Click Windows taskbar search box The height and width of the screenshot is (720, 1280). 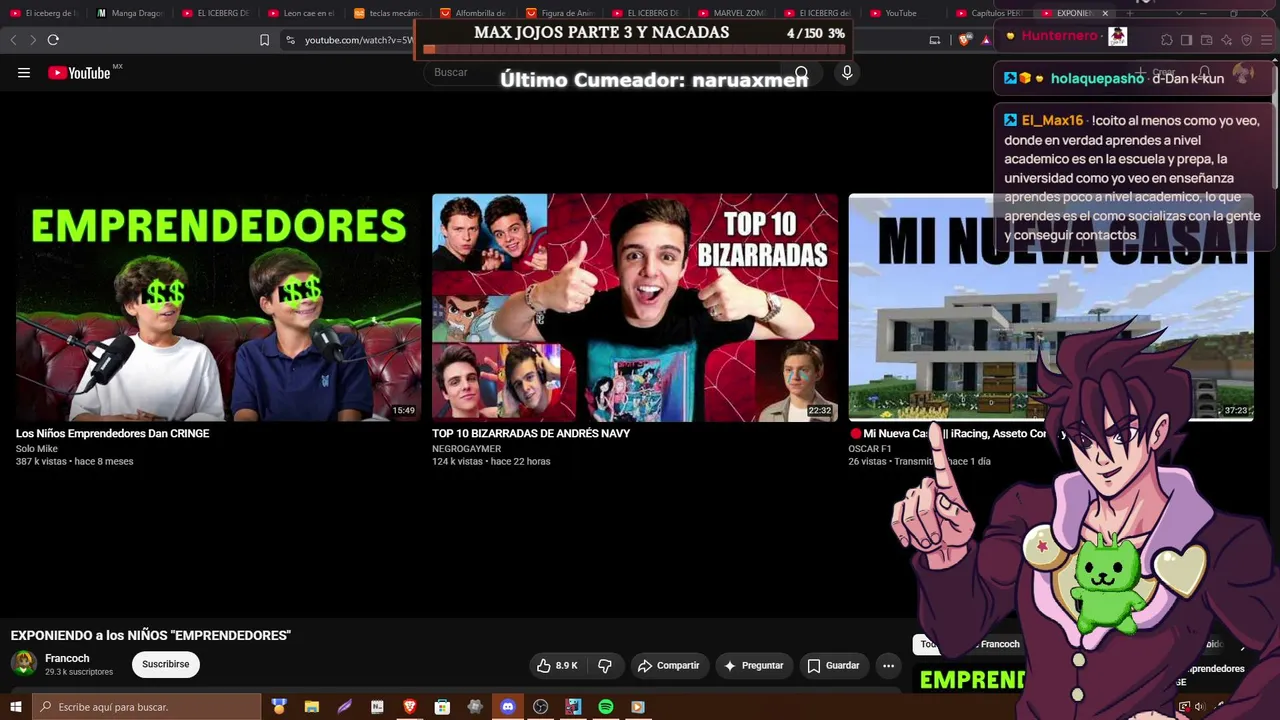[x=146, y=707]
